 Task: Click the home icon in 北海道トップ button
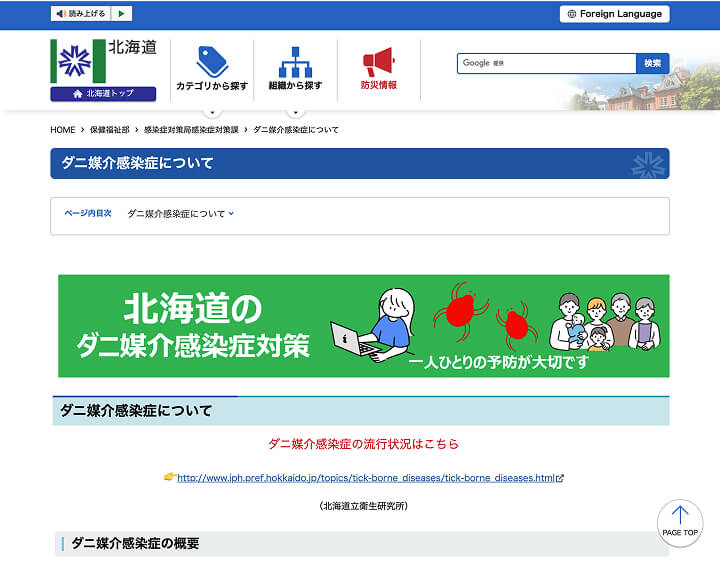(78, 94)
